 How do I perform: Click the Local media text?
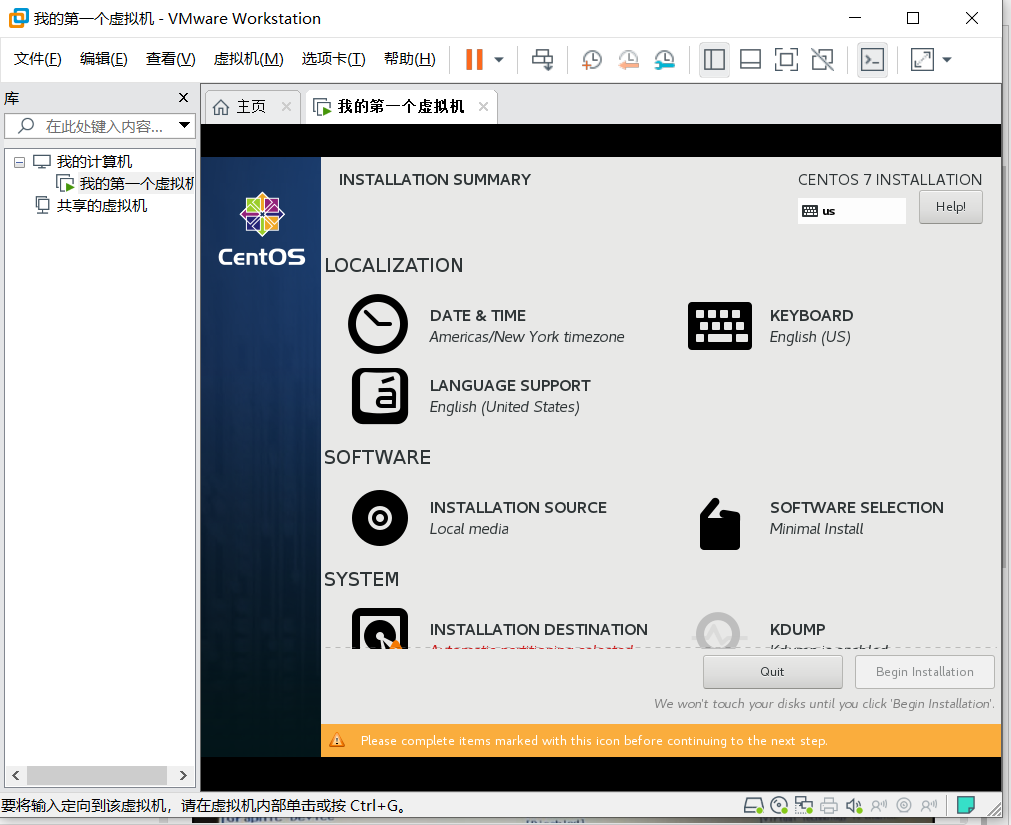coord(469,529)
